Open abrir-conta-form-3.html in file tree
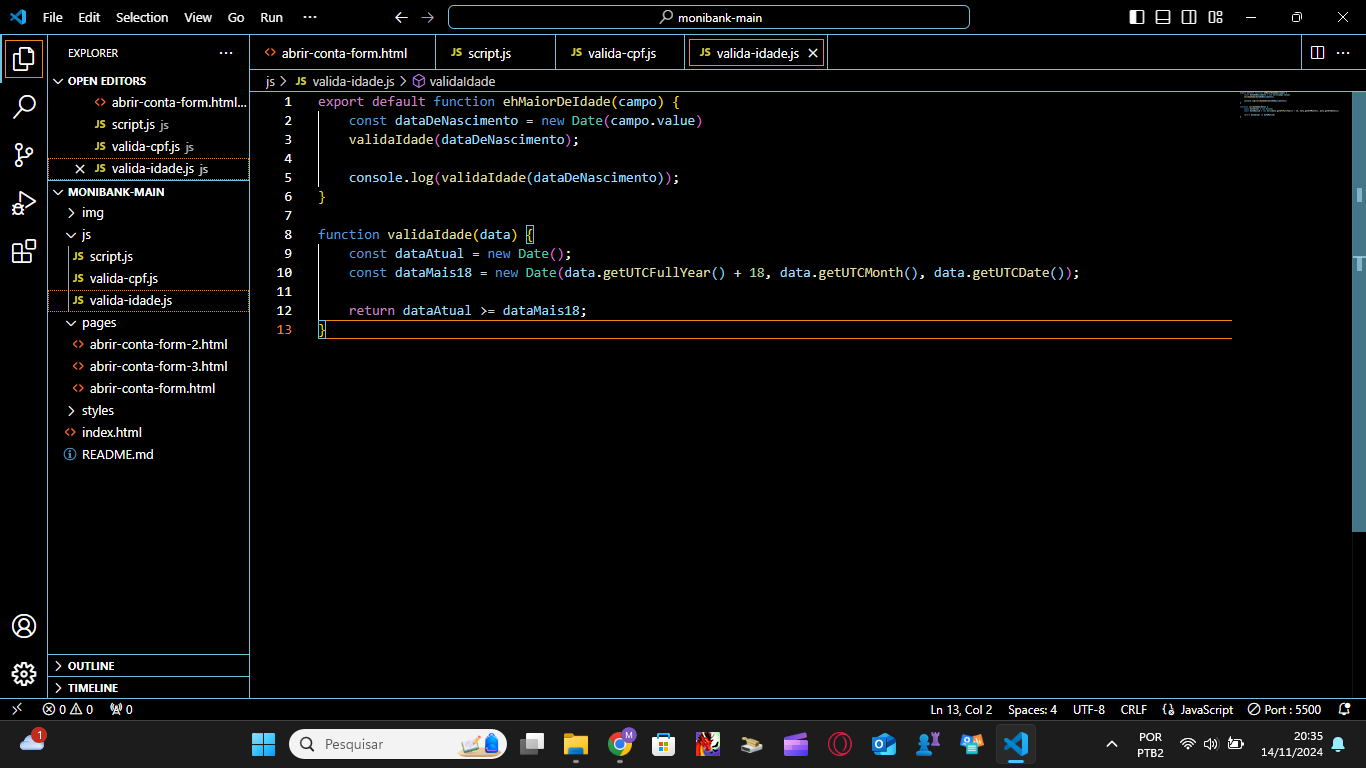 pyautogui.click(x=149, y=367)
